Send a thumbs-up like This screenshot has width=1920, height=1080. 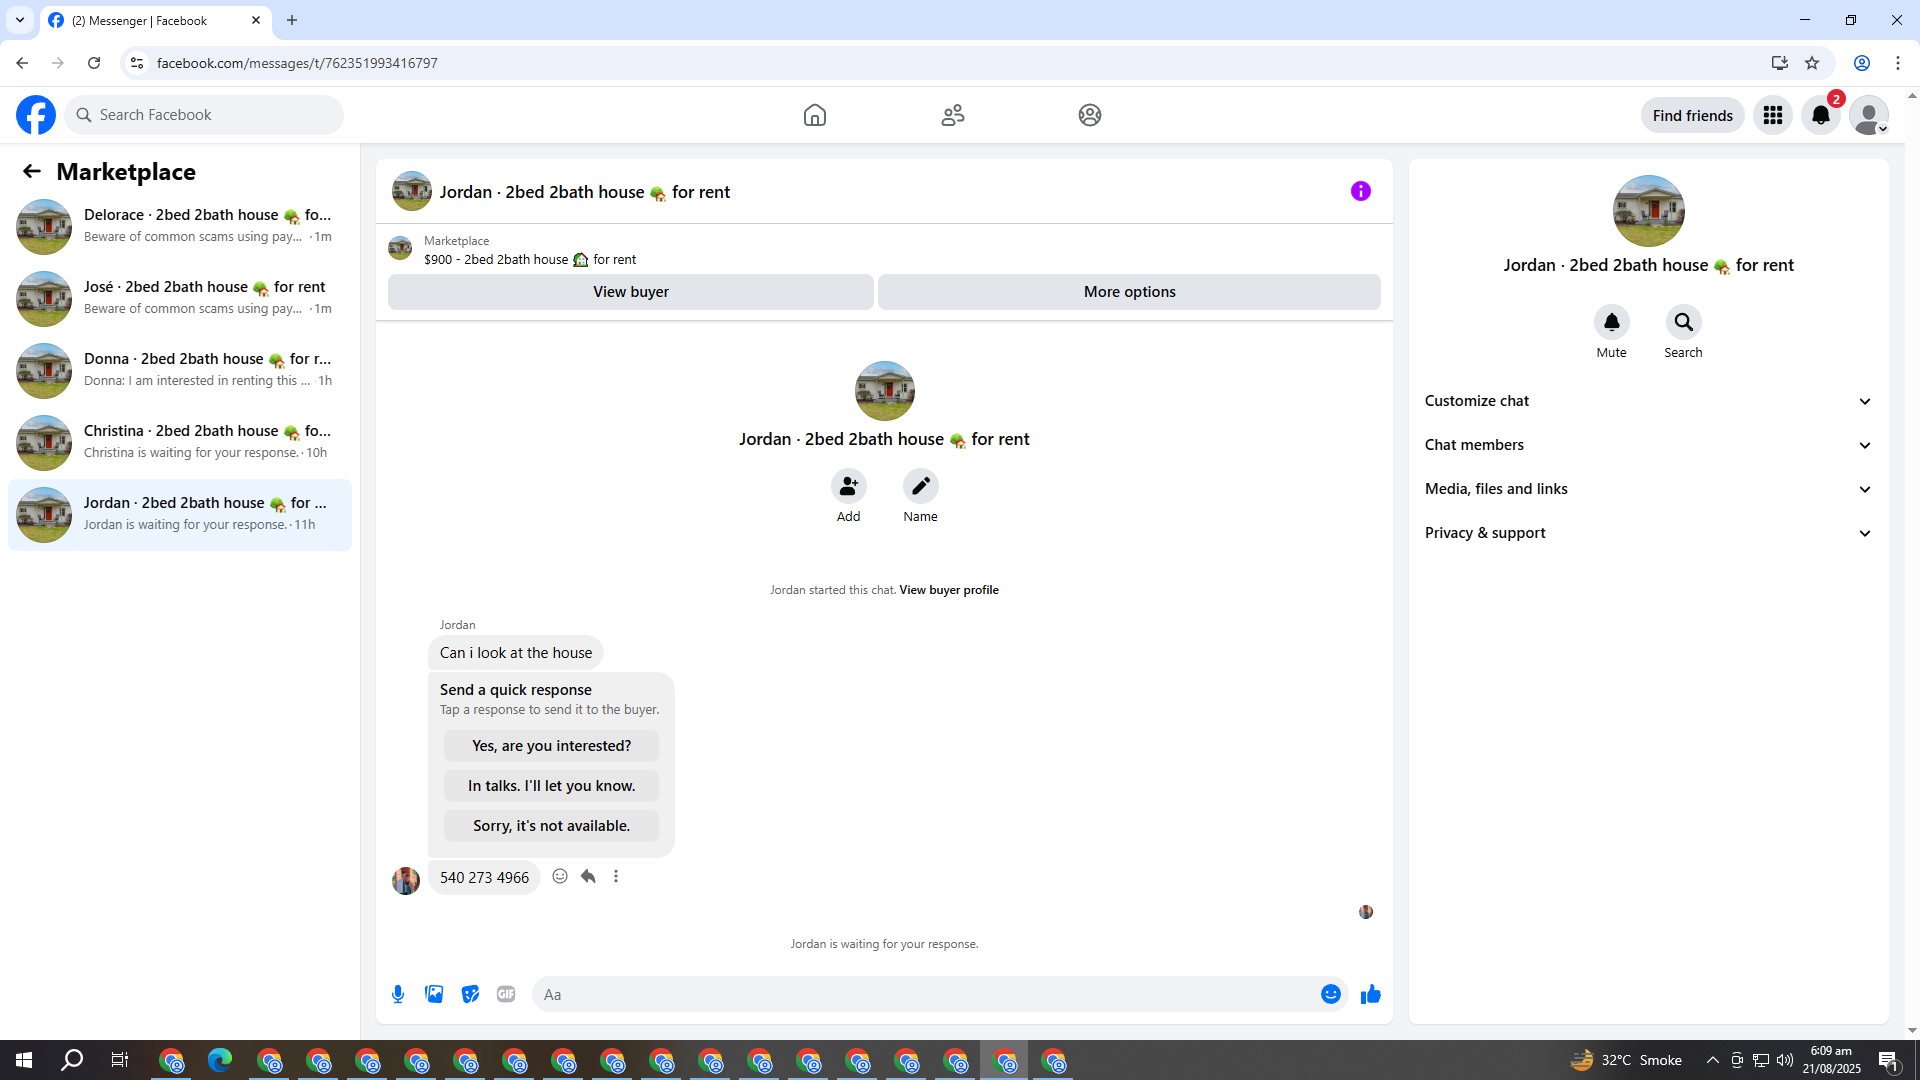coord(1370,994)
